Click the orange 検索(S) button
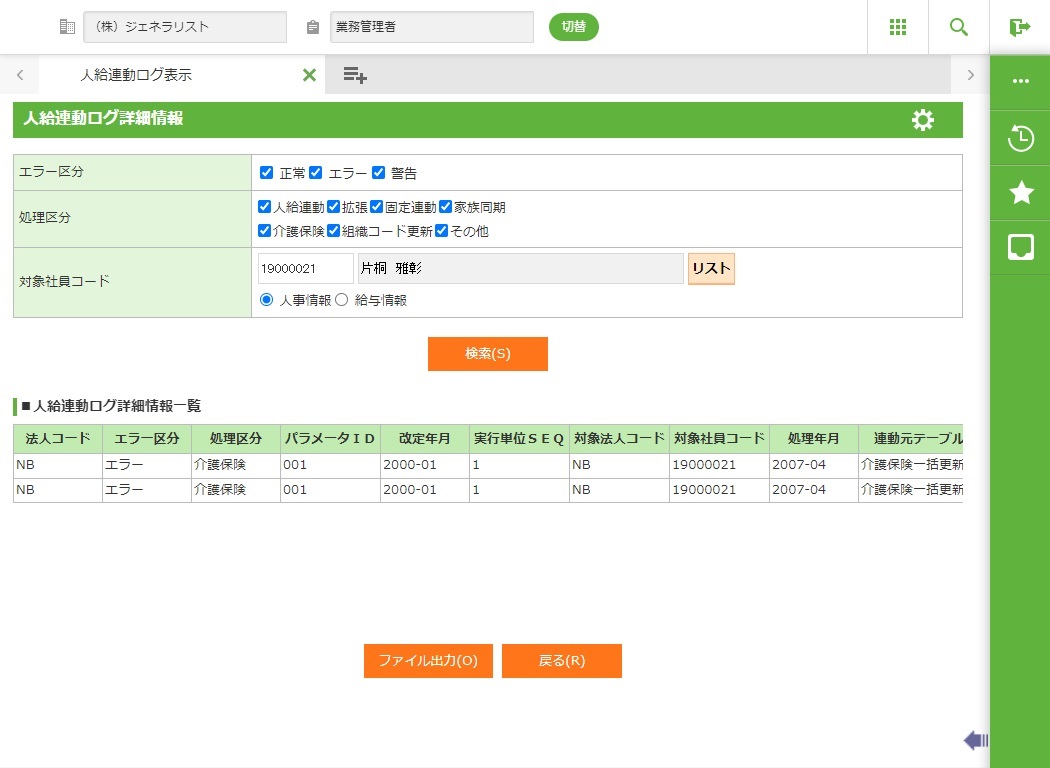Screen dimensions: 1050x768 coord(487,354)
